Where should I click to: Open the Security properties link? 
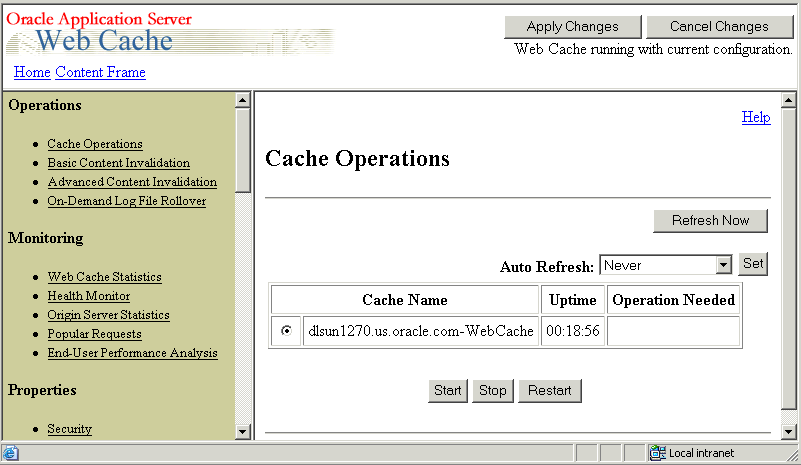coord(69,429)
